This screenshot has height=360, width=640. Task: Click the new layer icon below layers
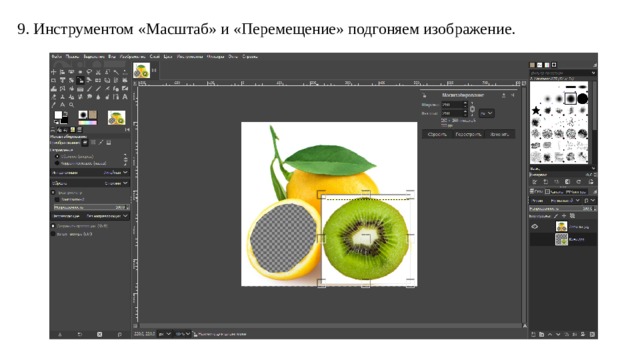(x=533, y=334)
